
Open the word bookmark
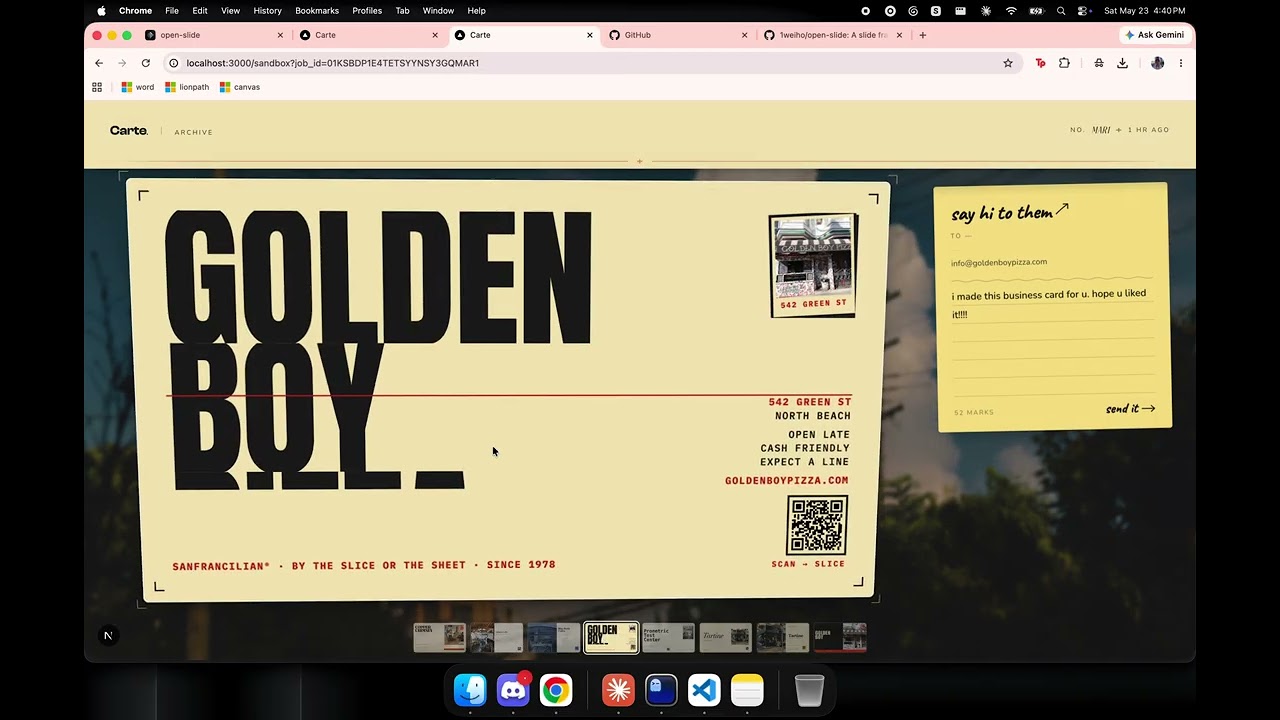tap(138, 87)
